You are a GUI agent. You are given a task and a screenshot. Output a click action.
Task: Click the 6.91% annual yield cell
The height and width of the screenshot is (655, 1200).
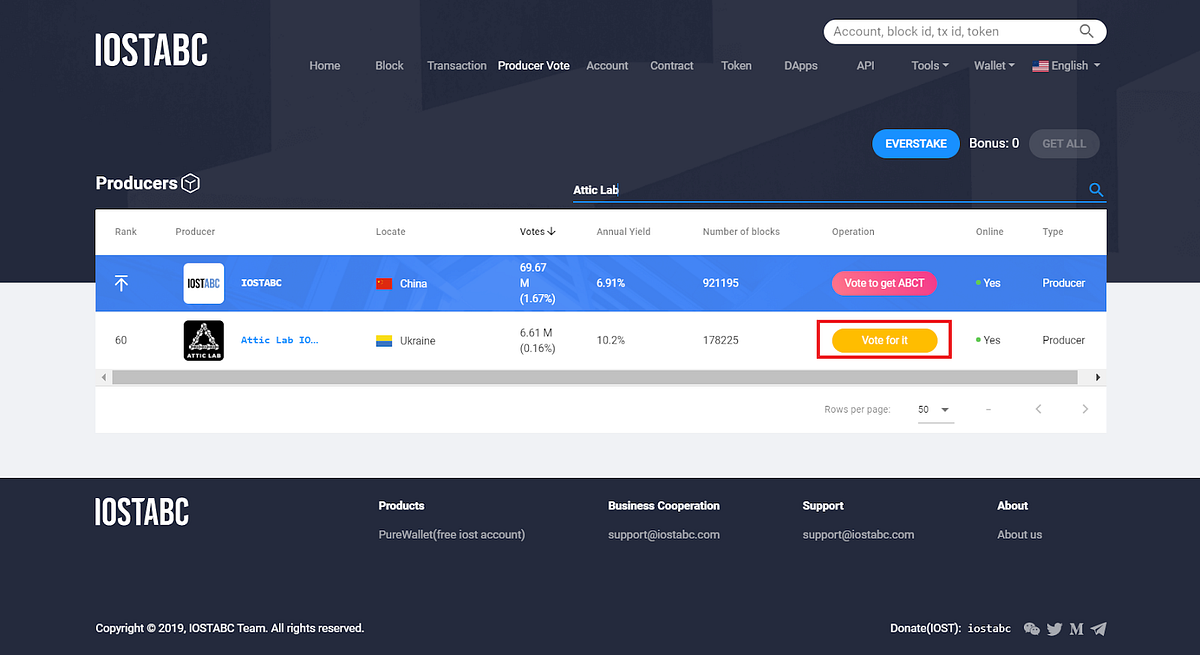(x=611, y=283)
